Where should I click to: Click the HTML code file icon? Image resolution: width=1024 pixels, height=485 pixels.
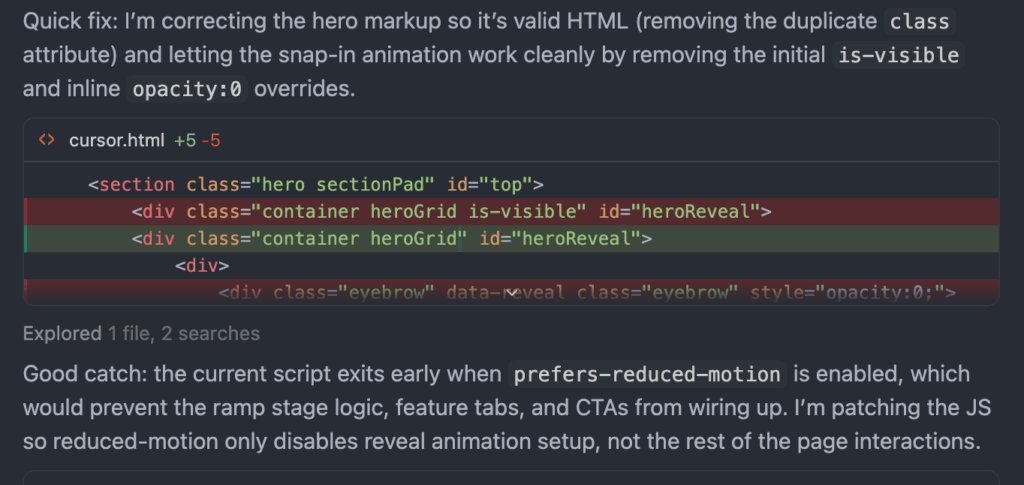tap(46, 140)
